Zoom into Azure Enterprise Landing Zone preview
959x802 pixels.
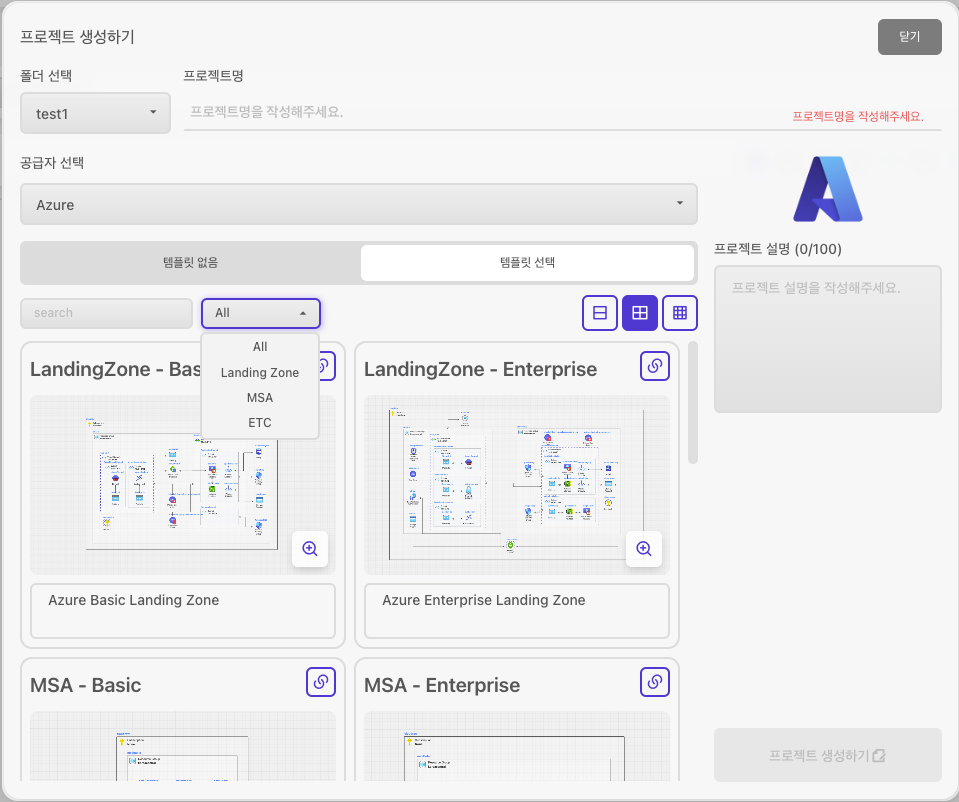pos(643,548)
